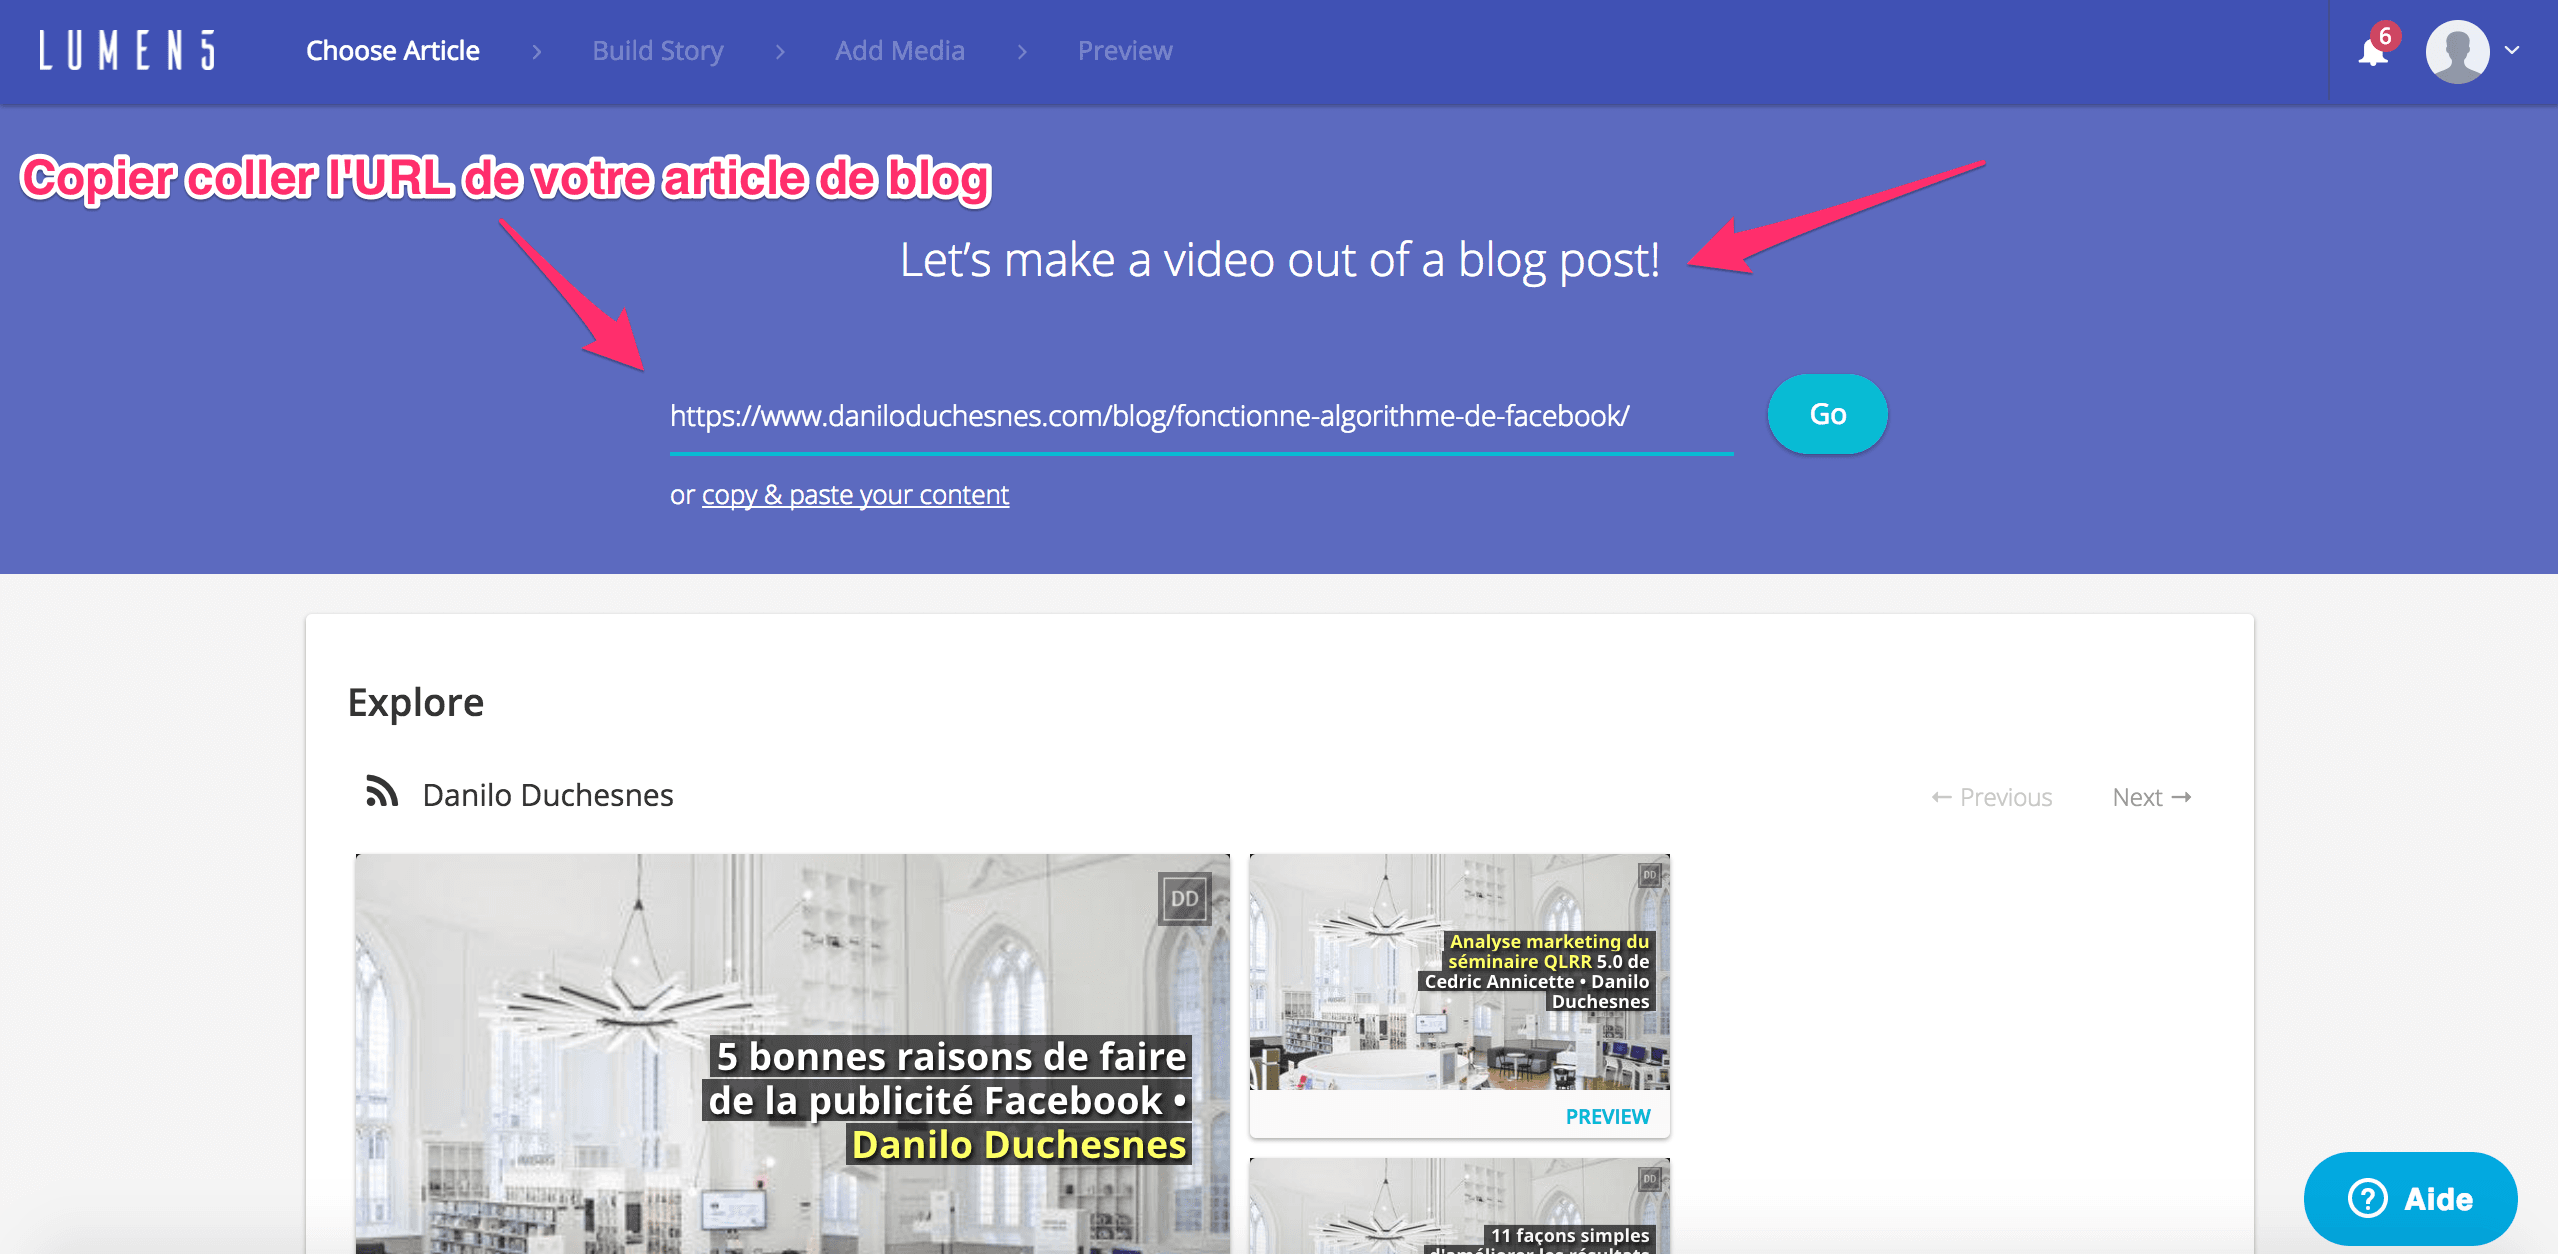
Task: Go to the Preview step
Action: point(1125,51)
